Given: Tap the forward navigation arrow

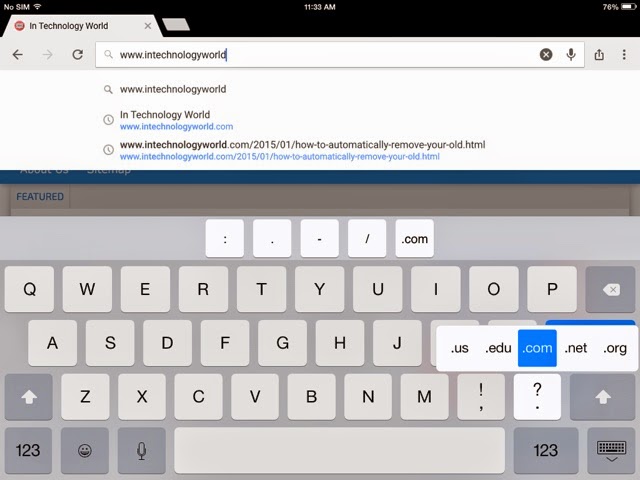Looking at the screenshot, I should [x=48, y=55].
